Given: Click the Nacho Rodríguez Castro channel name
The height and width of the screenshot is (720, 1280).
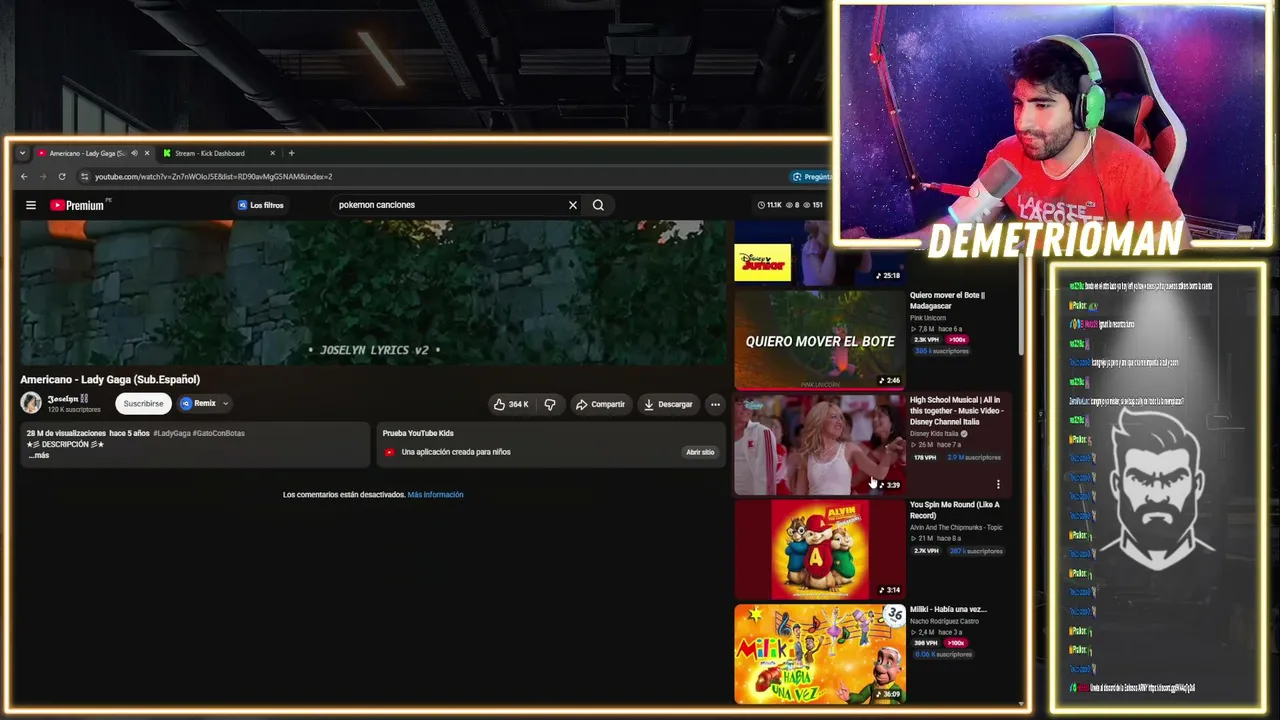Looking at the screenshot, I should (944, 621).
